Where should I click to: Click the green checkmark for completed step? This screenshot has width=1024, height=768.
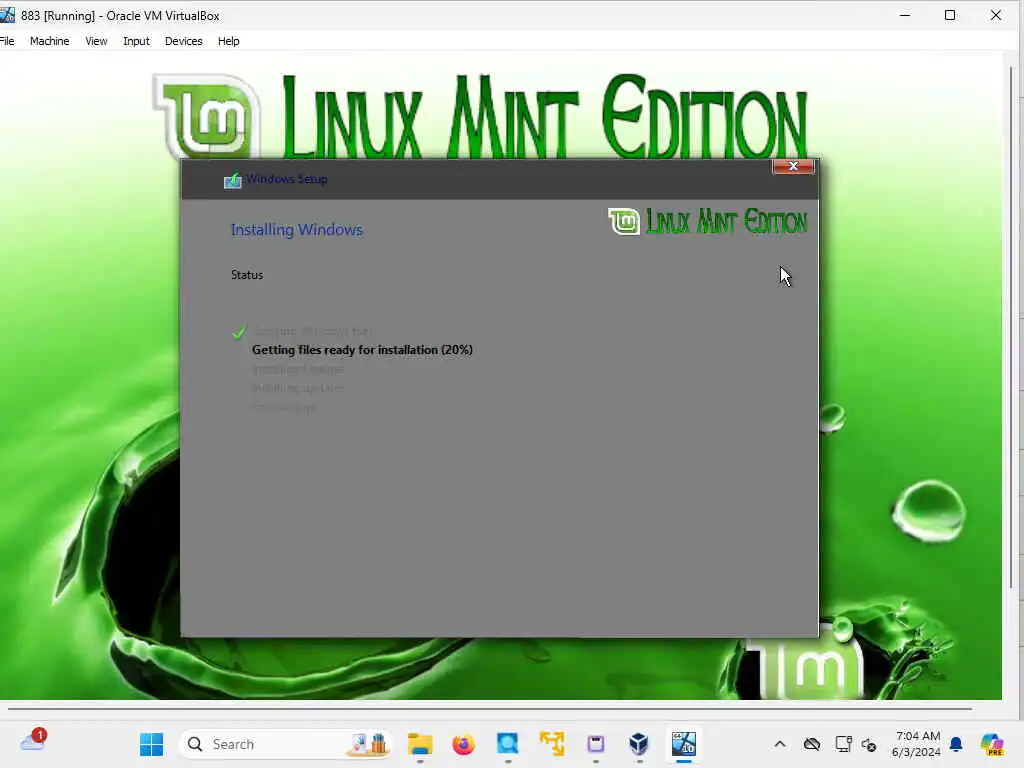click(x=239, y=332)
